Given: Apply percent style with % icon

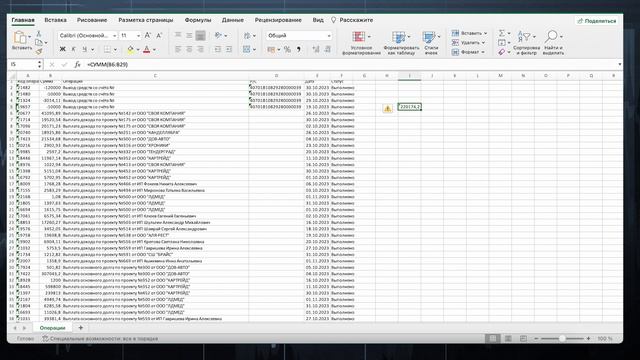Looking at the screenshot, I should pos(287,49).
